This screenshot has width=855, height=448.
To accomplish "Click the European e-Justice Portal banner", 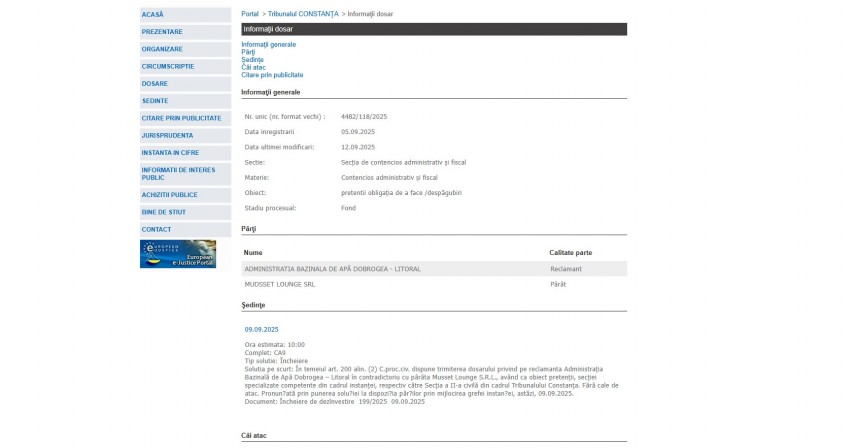I will [x=177, y=254].
